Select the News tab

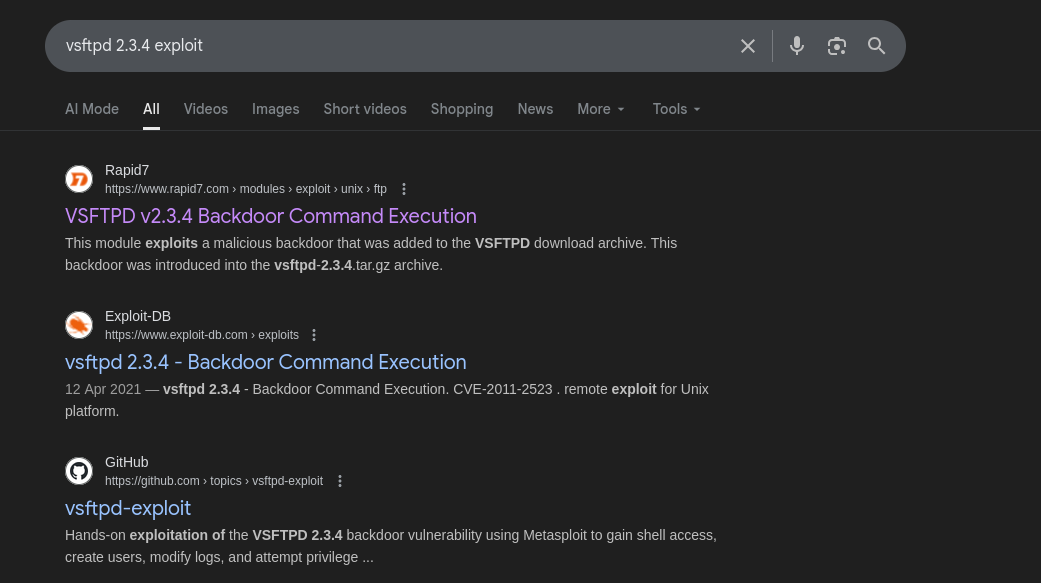tap(535, 109)
